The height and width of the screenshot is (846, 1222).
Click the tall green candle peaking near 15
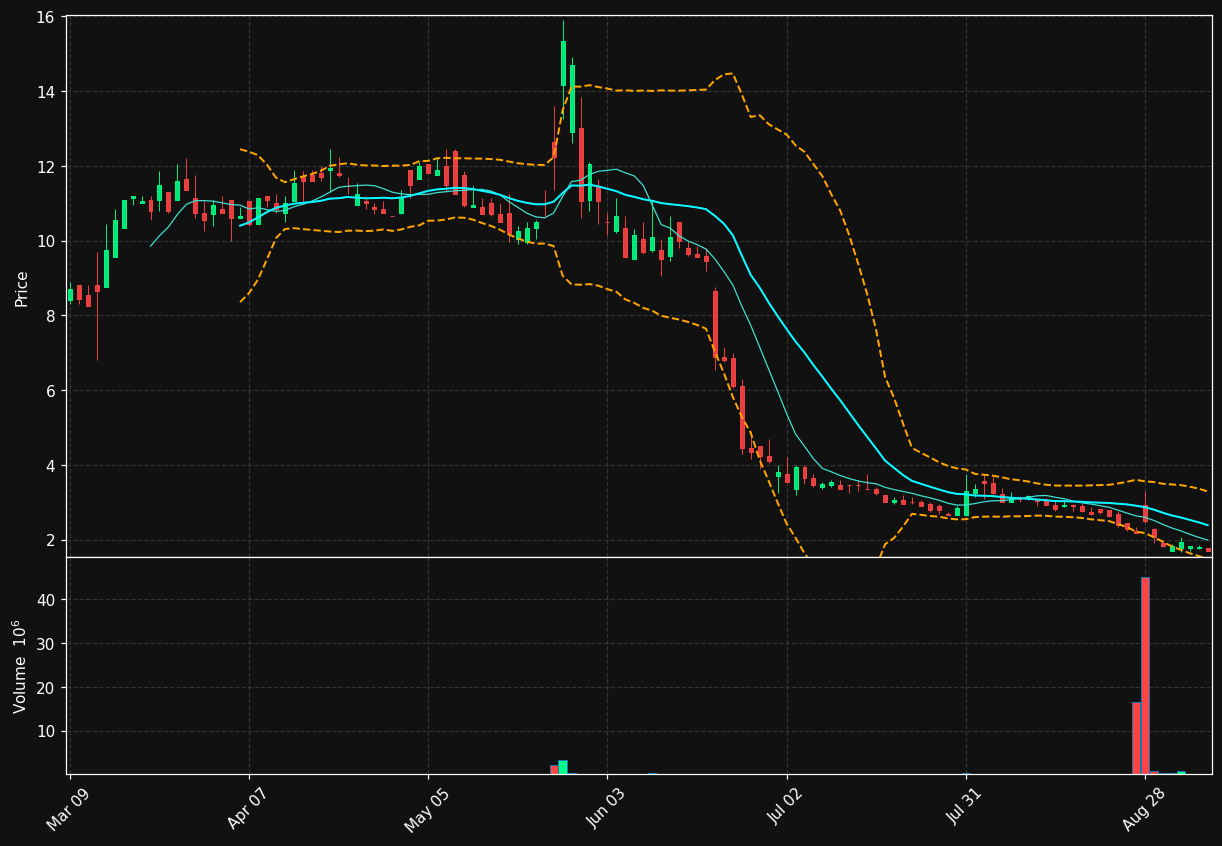pyautogui.click(x=563, y=63)
